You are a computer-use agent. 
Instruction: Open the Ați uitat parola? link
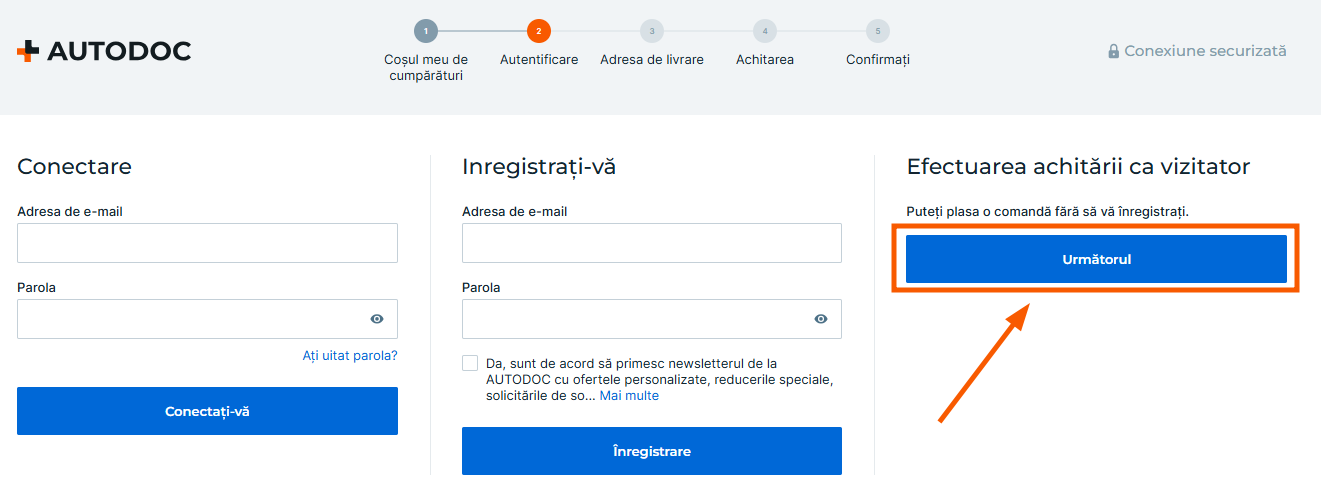click(350, 356)
